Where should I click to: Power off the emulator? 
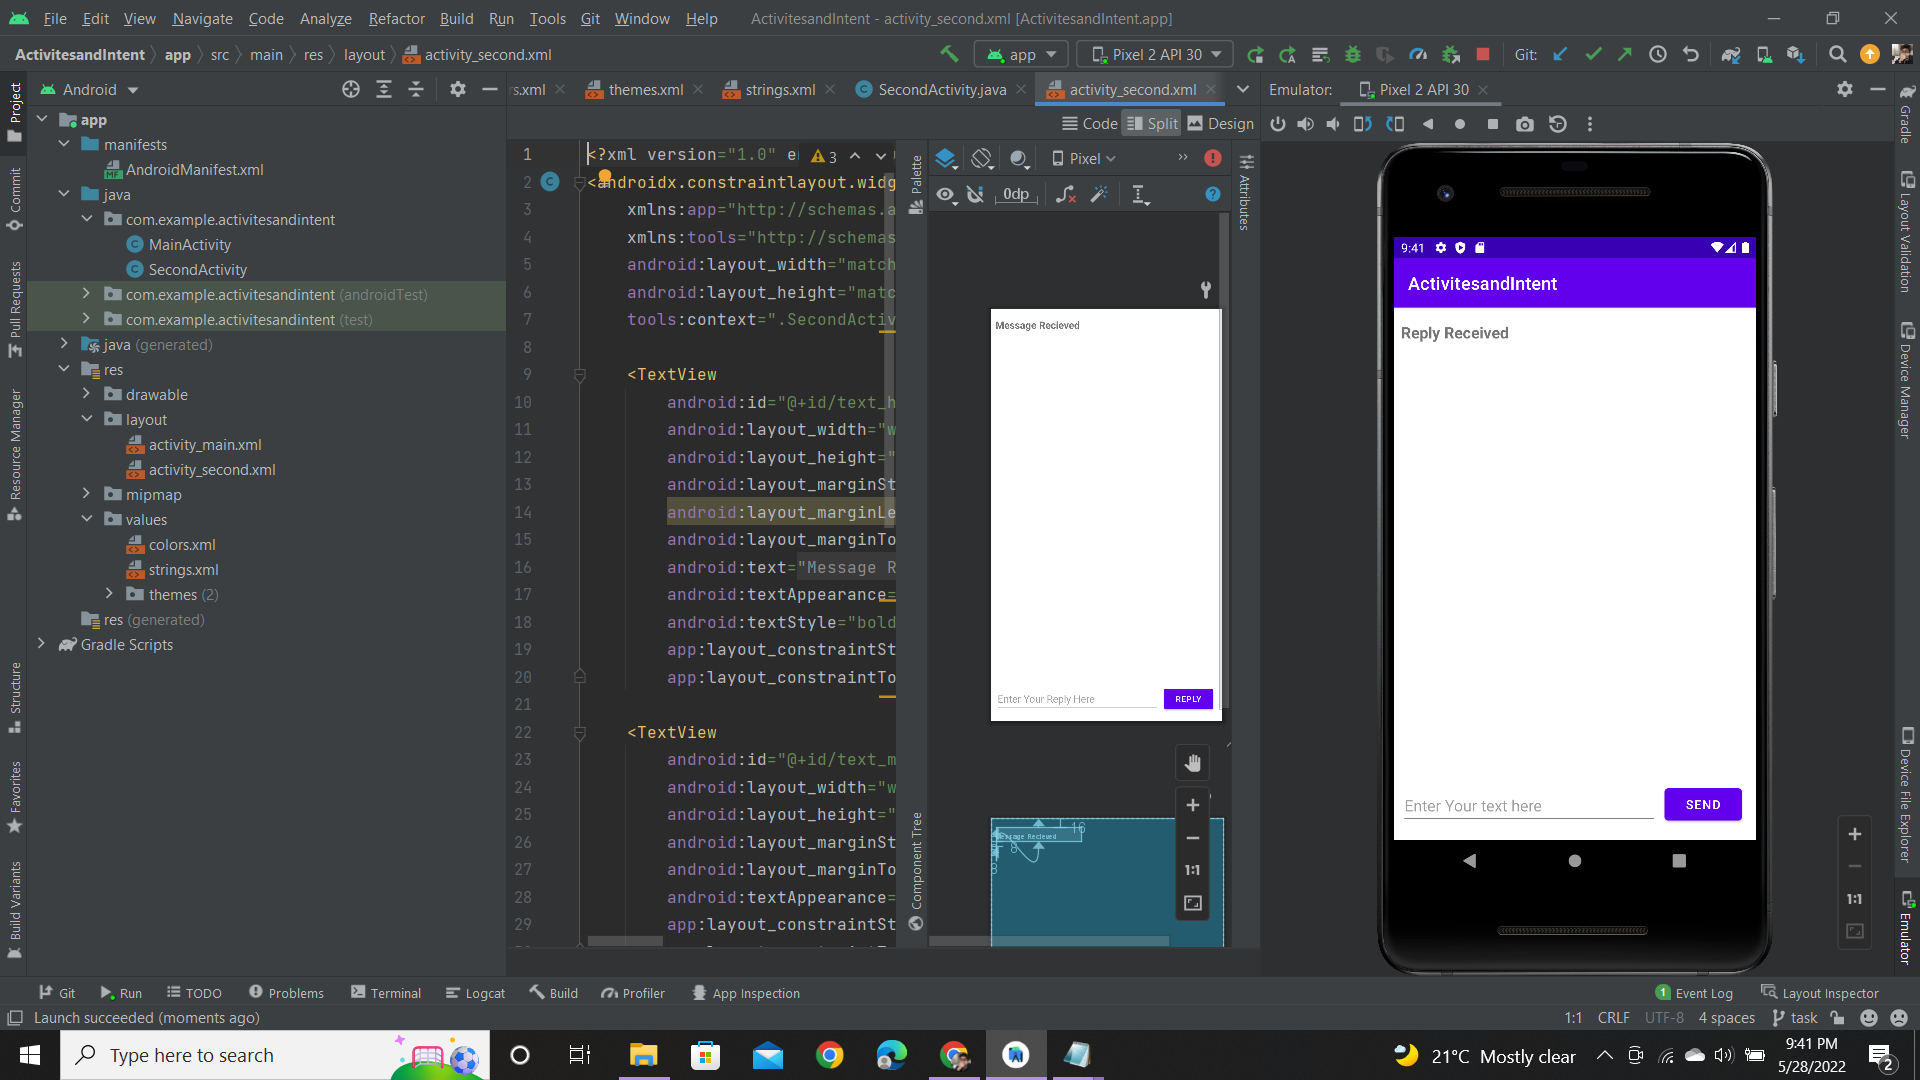click(1279, 124)
